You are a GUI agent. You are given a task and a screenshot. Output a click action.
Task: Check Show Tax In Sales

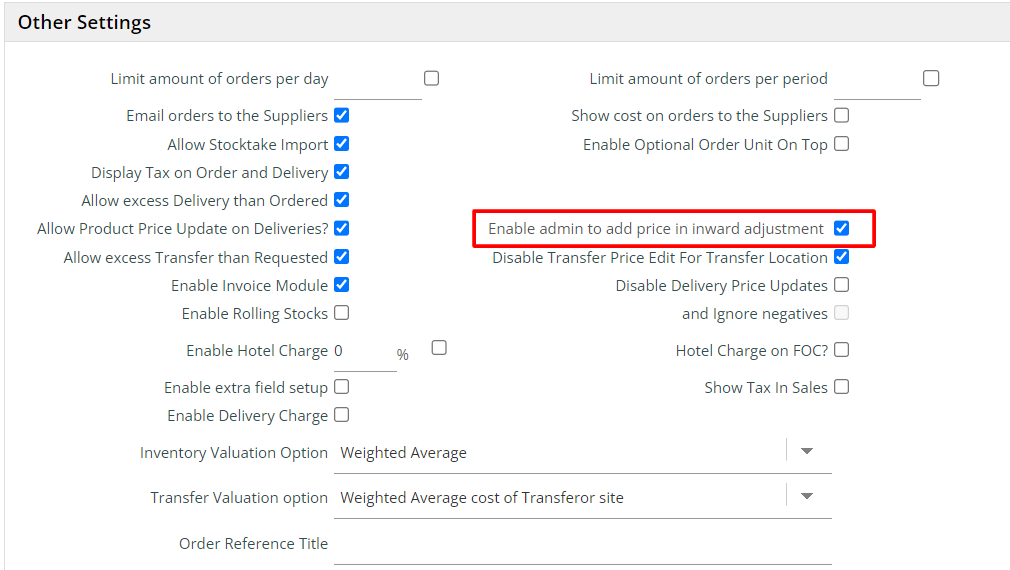pyautogui.click(x=842, y=387)
